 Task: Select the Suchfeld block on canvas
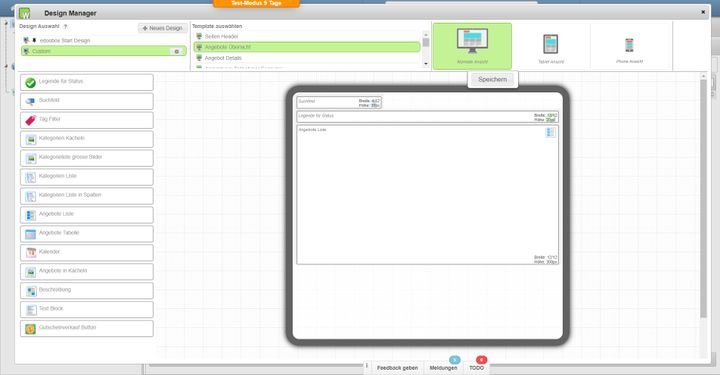pyautogui.click(x=339, y=102)
